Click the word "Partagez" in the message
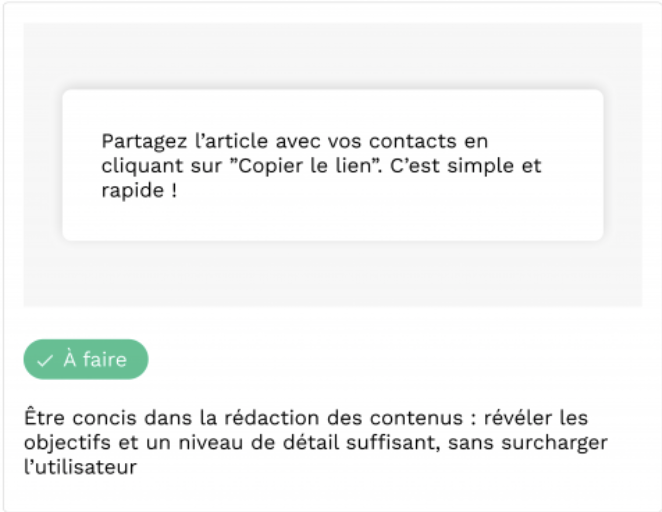This screenshot has width=662, height=512. click(144, 142)
